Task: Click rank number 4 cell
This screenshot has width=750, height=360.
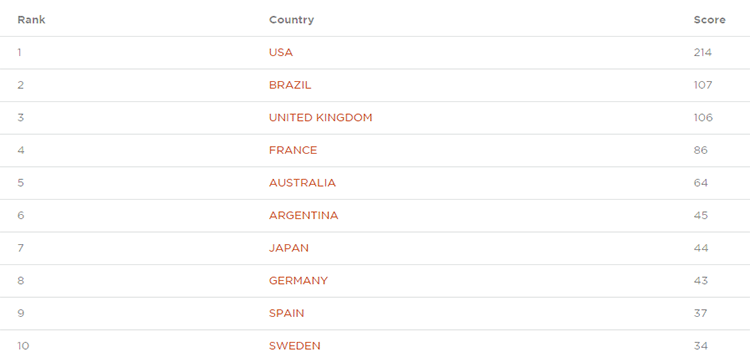Action: (21, 150)
